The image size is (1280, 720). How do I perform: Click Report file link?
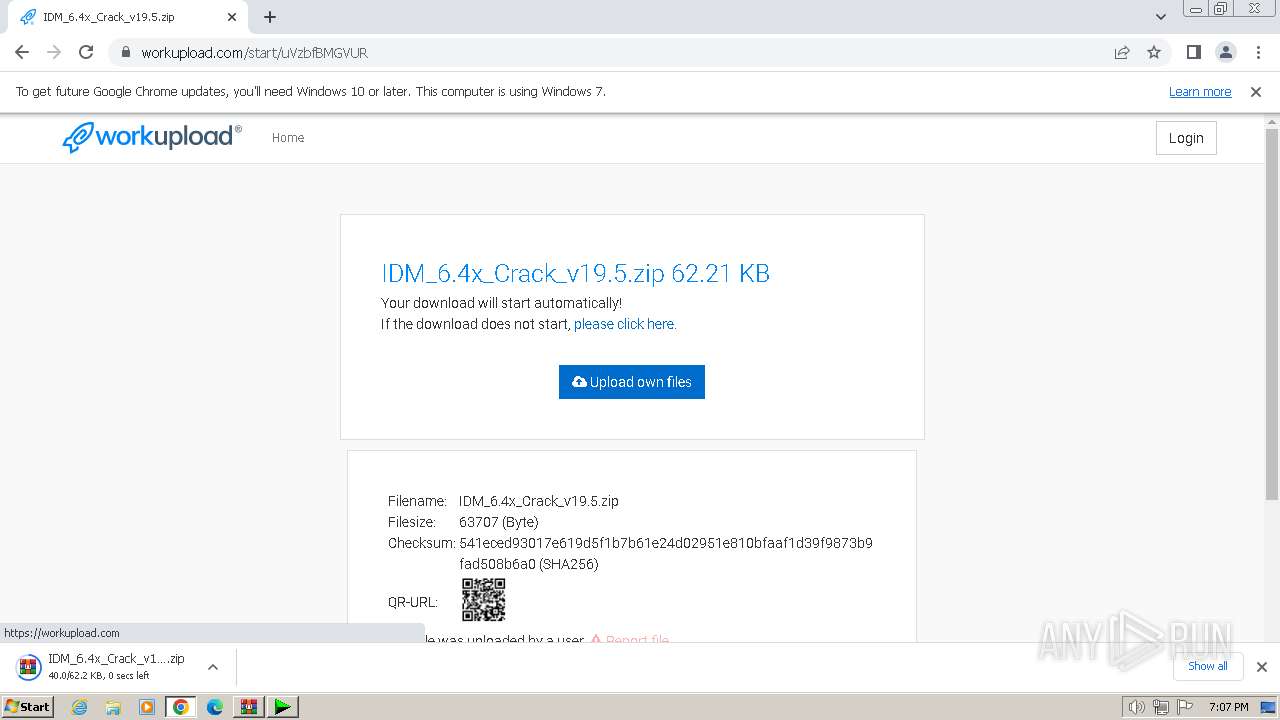tap(630, 640)
